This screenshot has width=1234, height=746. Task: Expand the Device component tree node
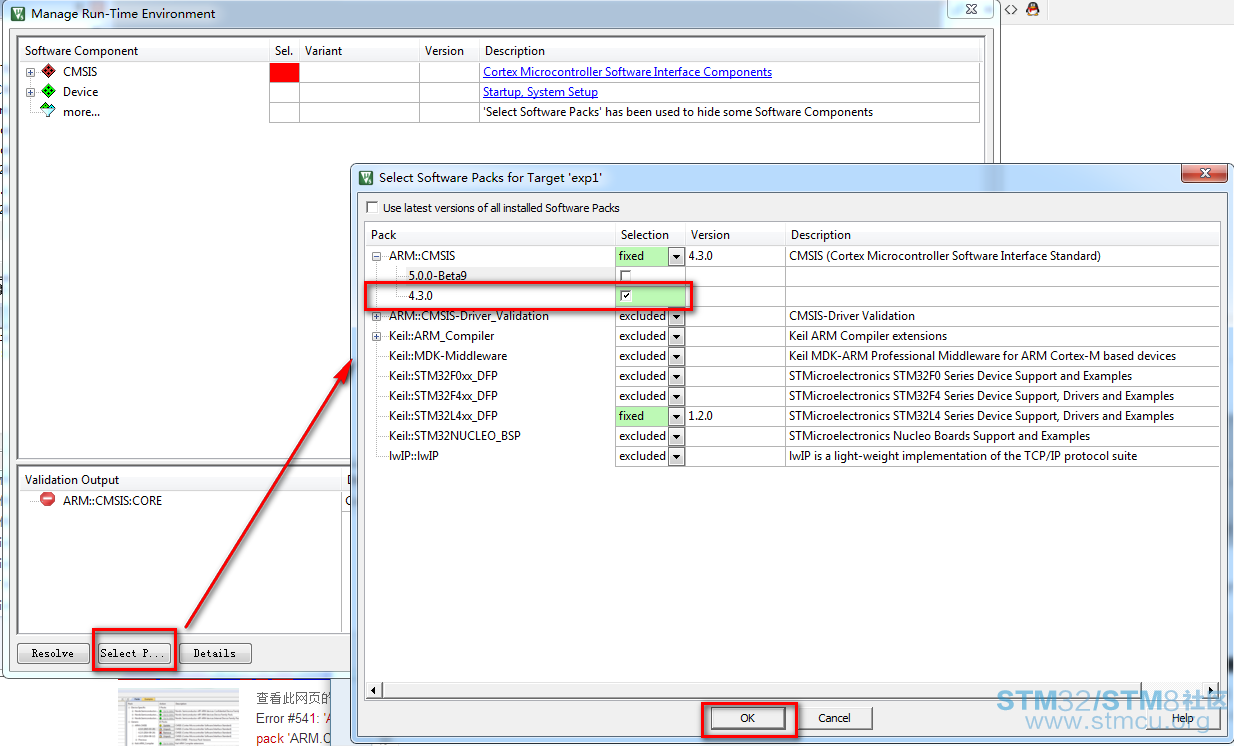tap(30, 92)
